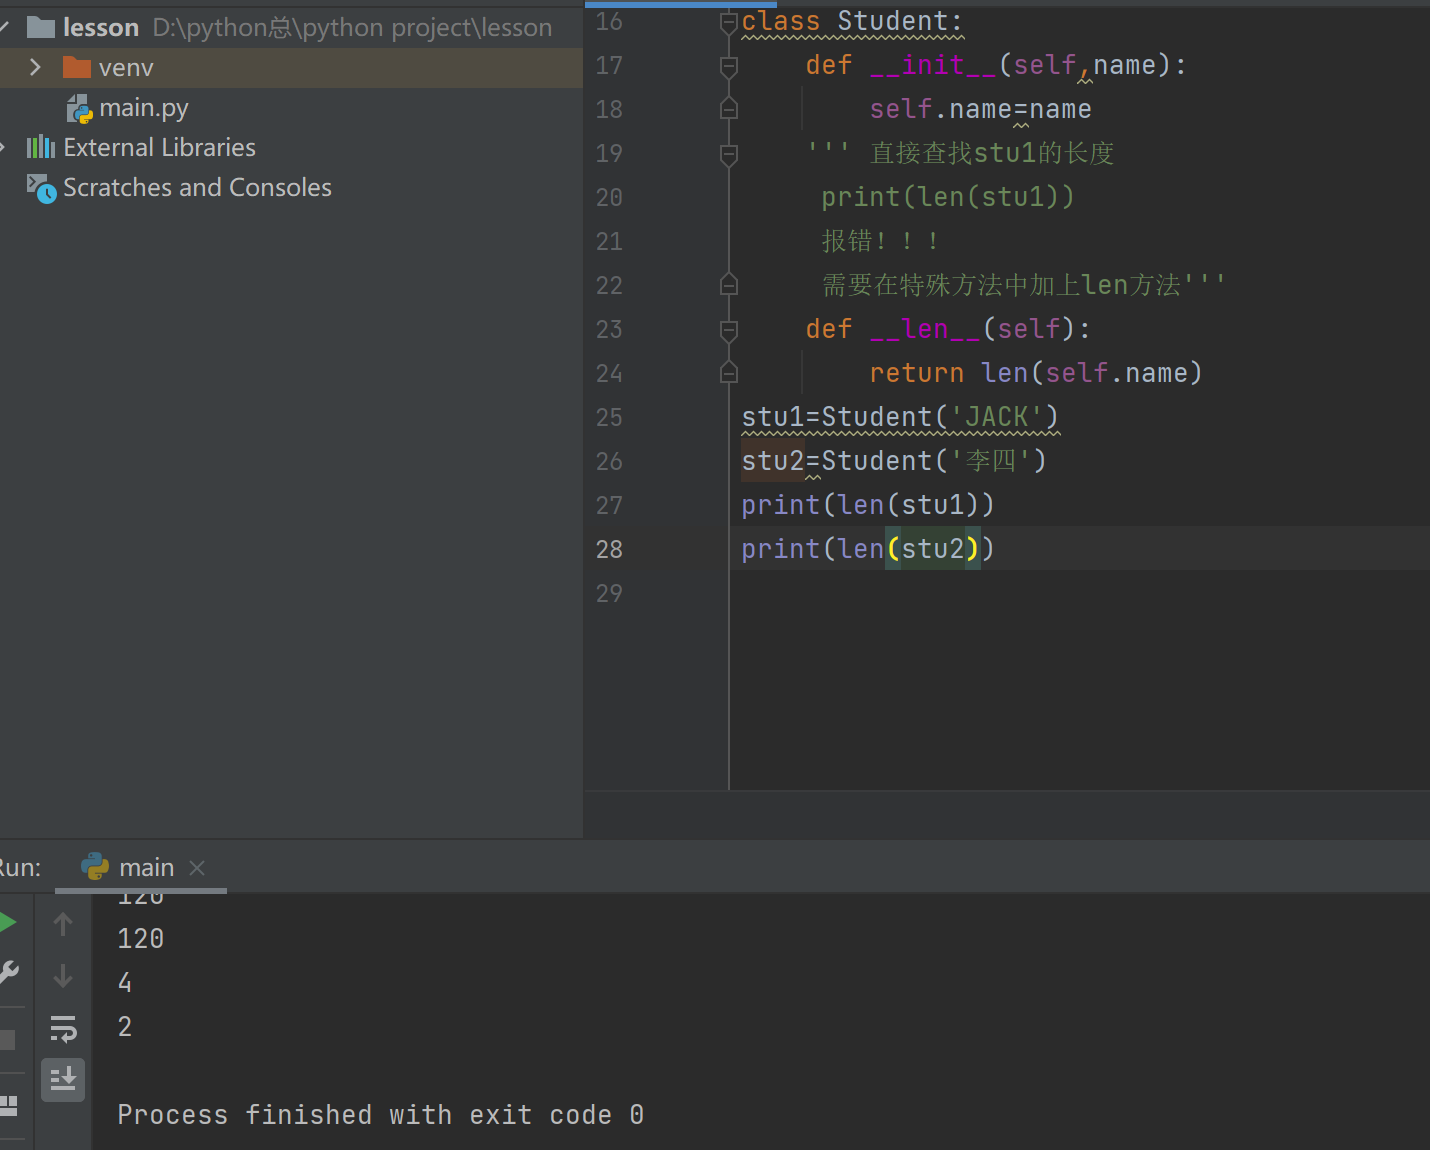Click line number 28 in the gutter

tap(609, 549)
